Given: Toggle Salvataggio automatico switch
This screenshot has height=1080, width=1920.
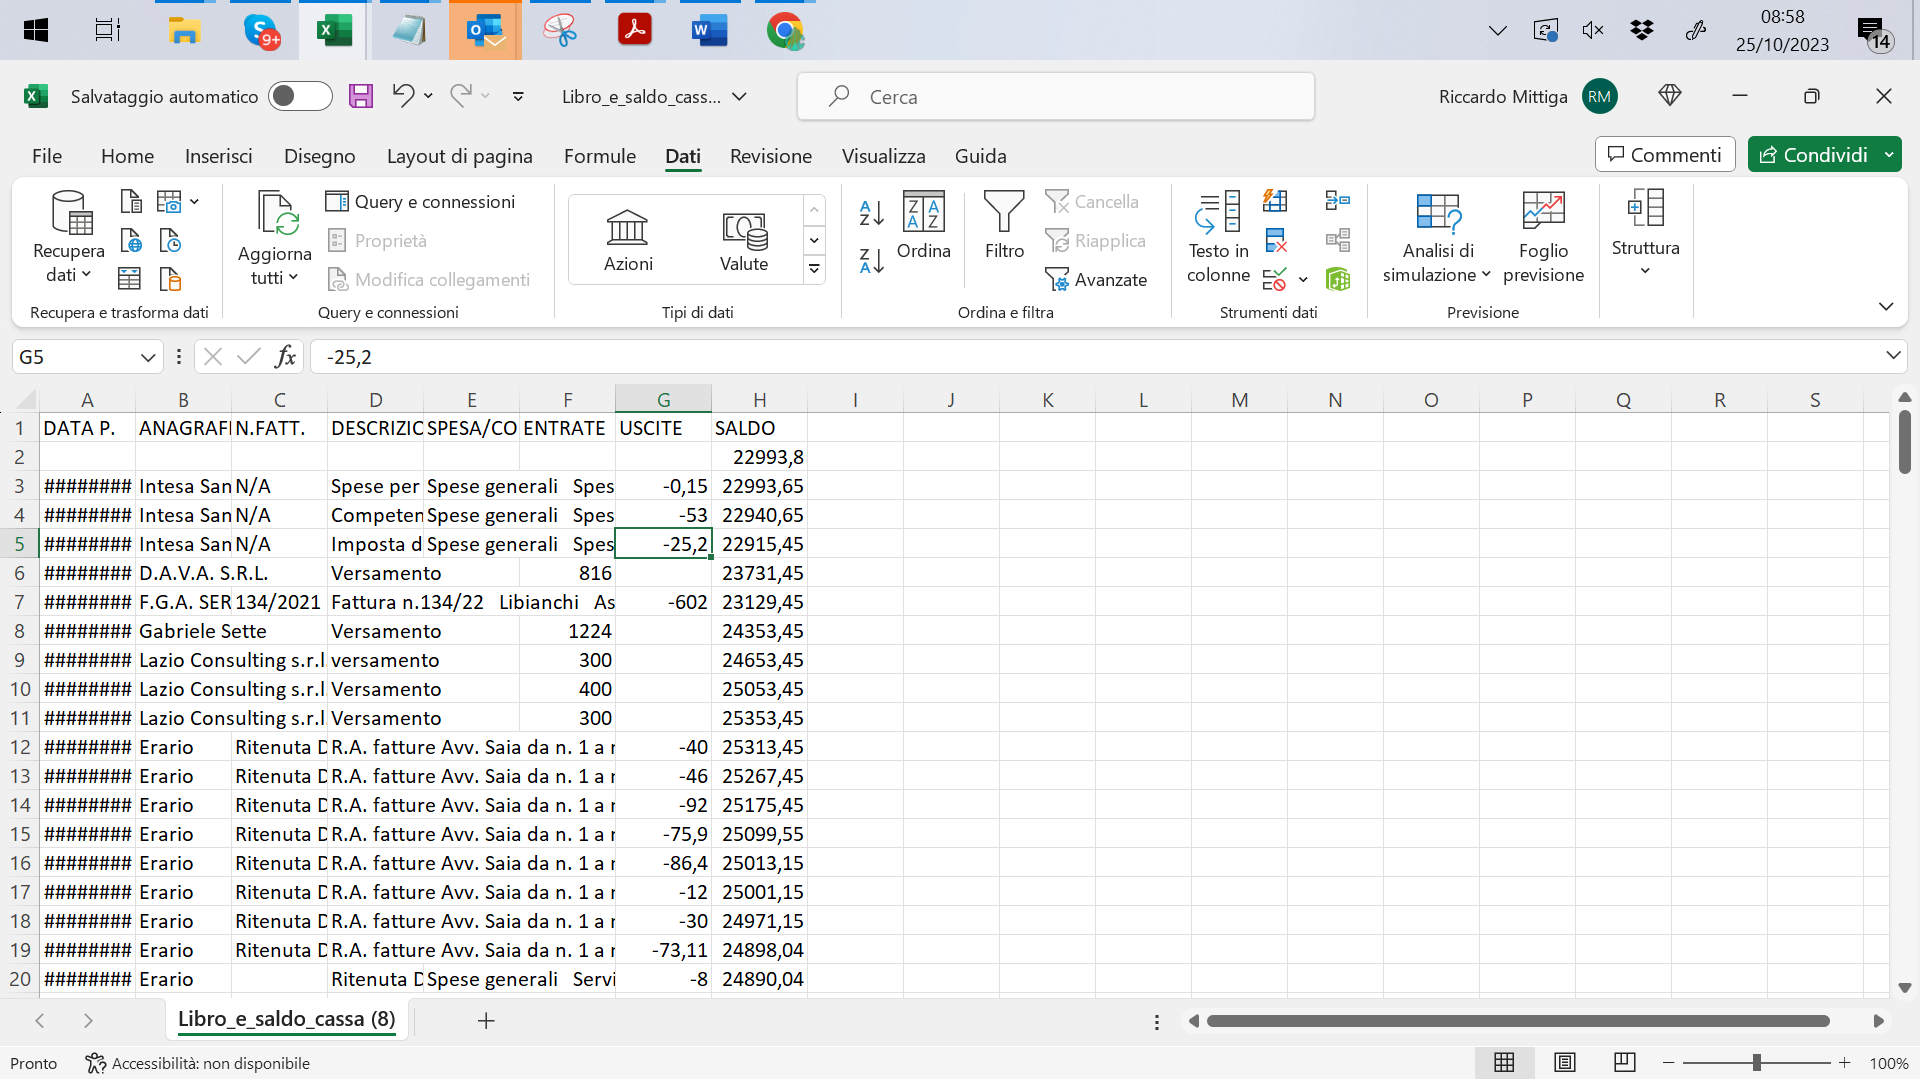Looking at the screenshot, I should point(301,97).
